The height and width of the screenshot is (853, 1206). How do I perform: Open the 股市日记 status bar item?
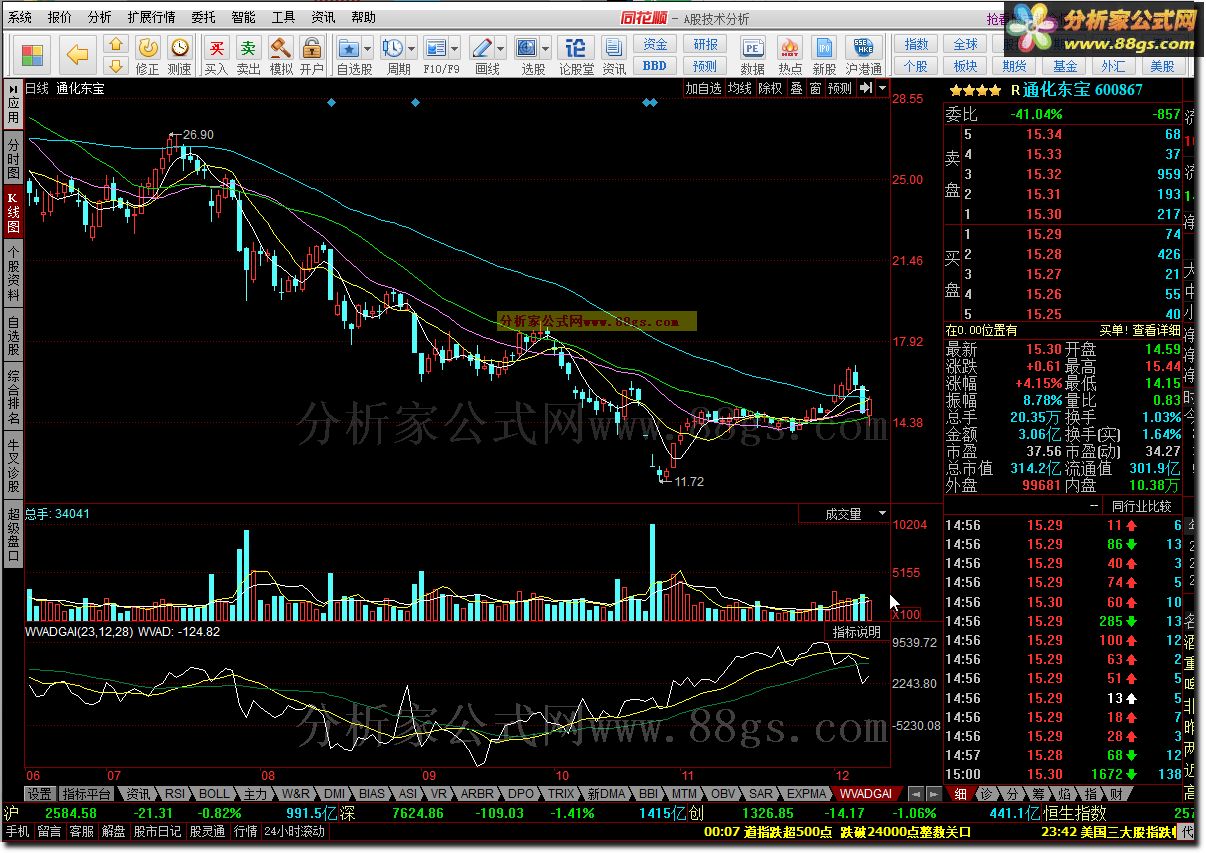pos(157,831)
